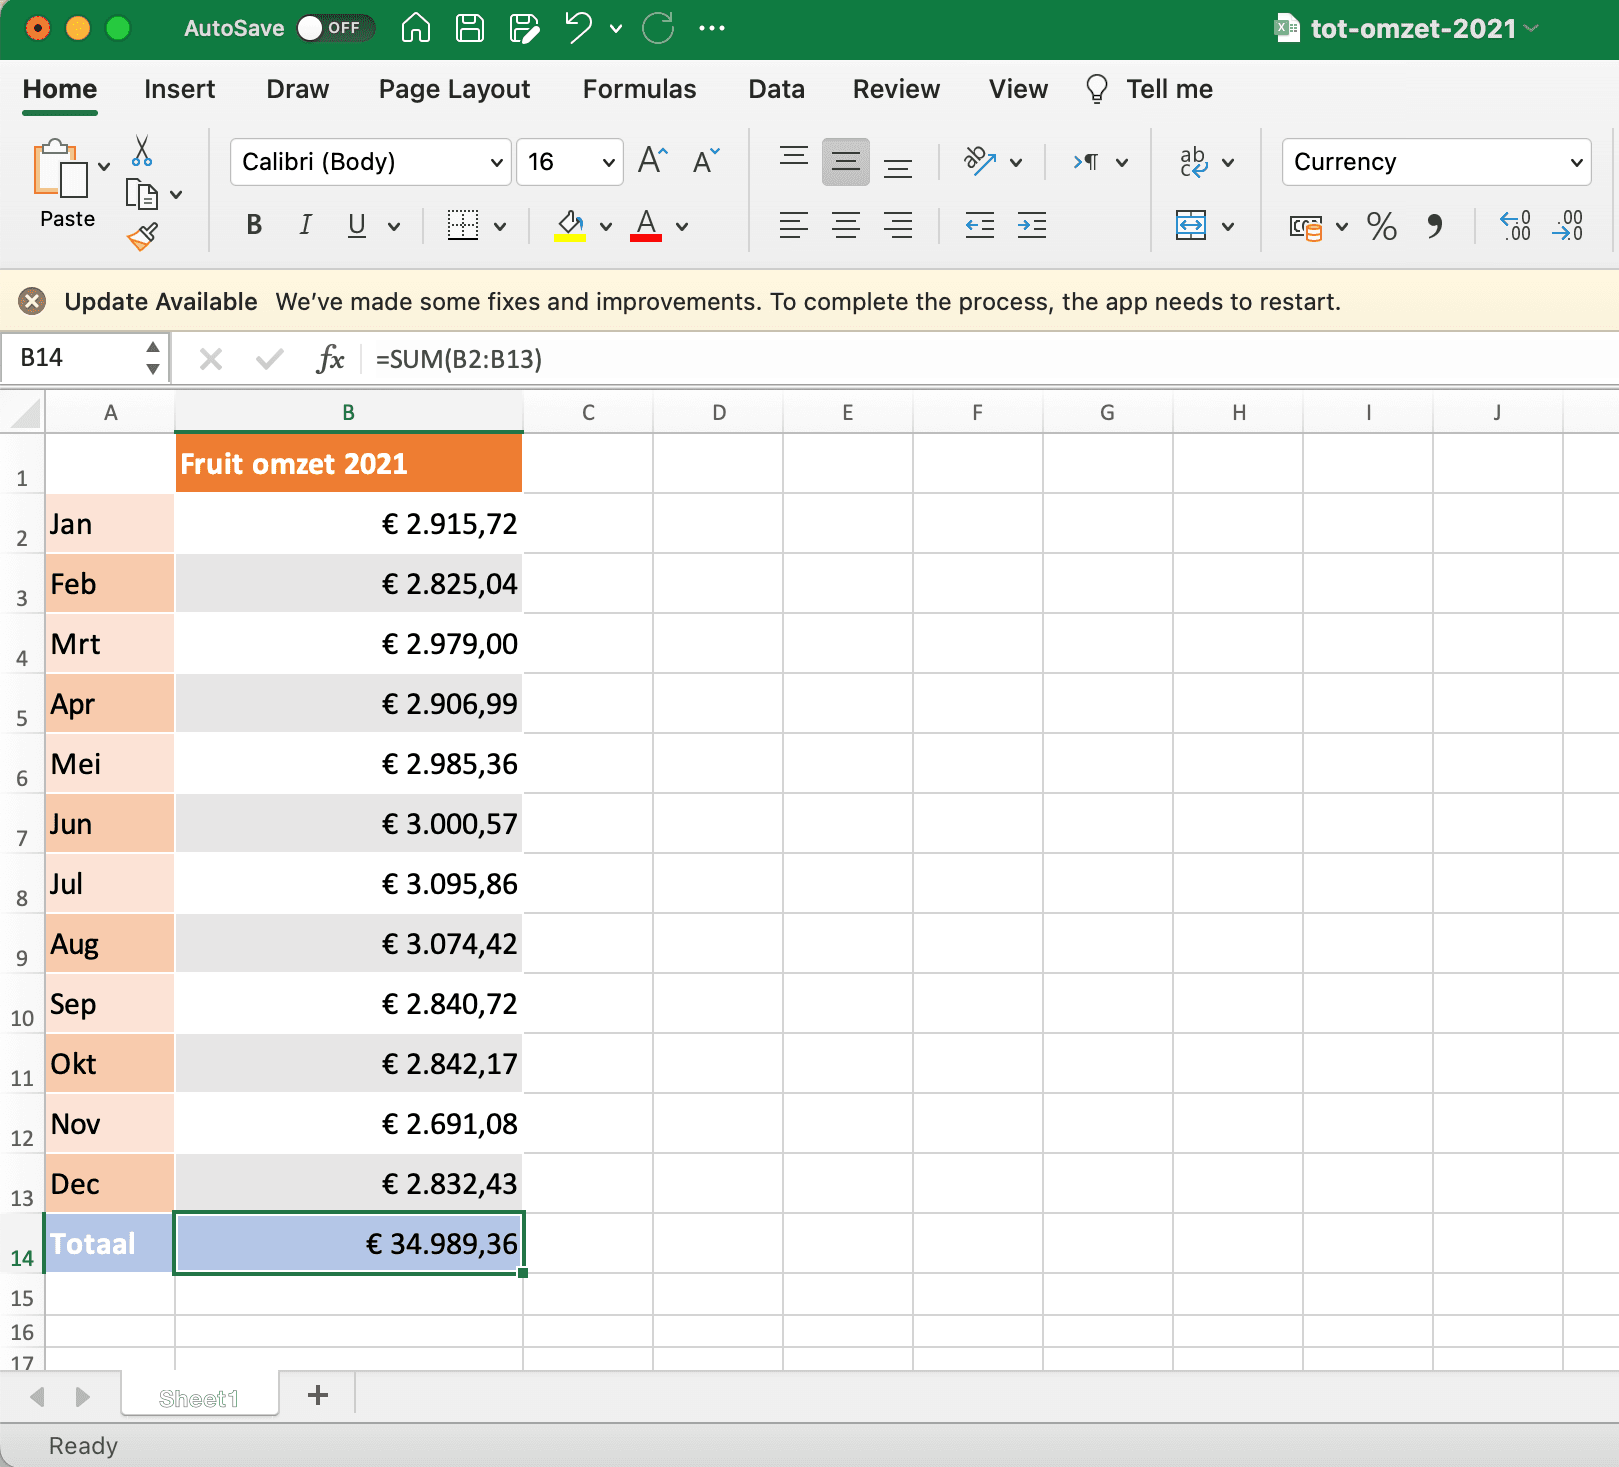1619x1467 pixels.
Task: Click the Increase Indent icon
Action: click(x=1032, y=225)
